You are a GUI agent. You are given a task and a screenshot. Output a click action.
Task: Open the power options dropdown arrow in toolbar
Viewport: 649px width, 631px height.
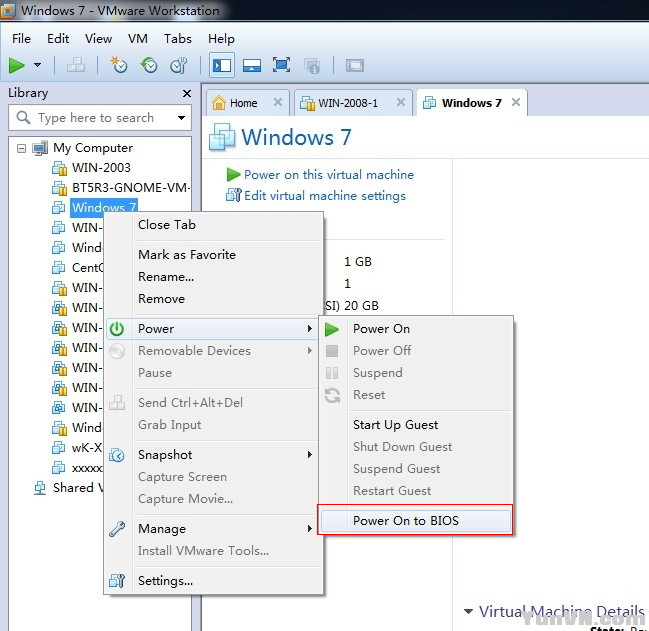38,65
